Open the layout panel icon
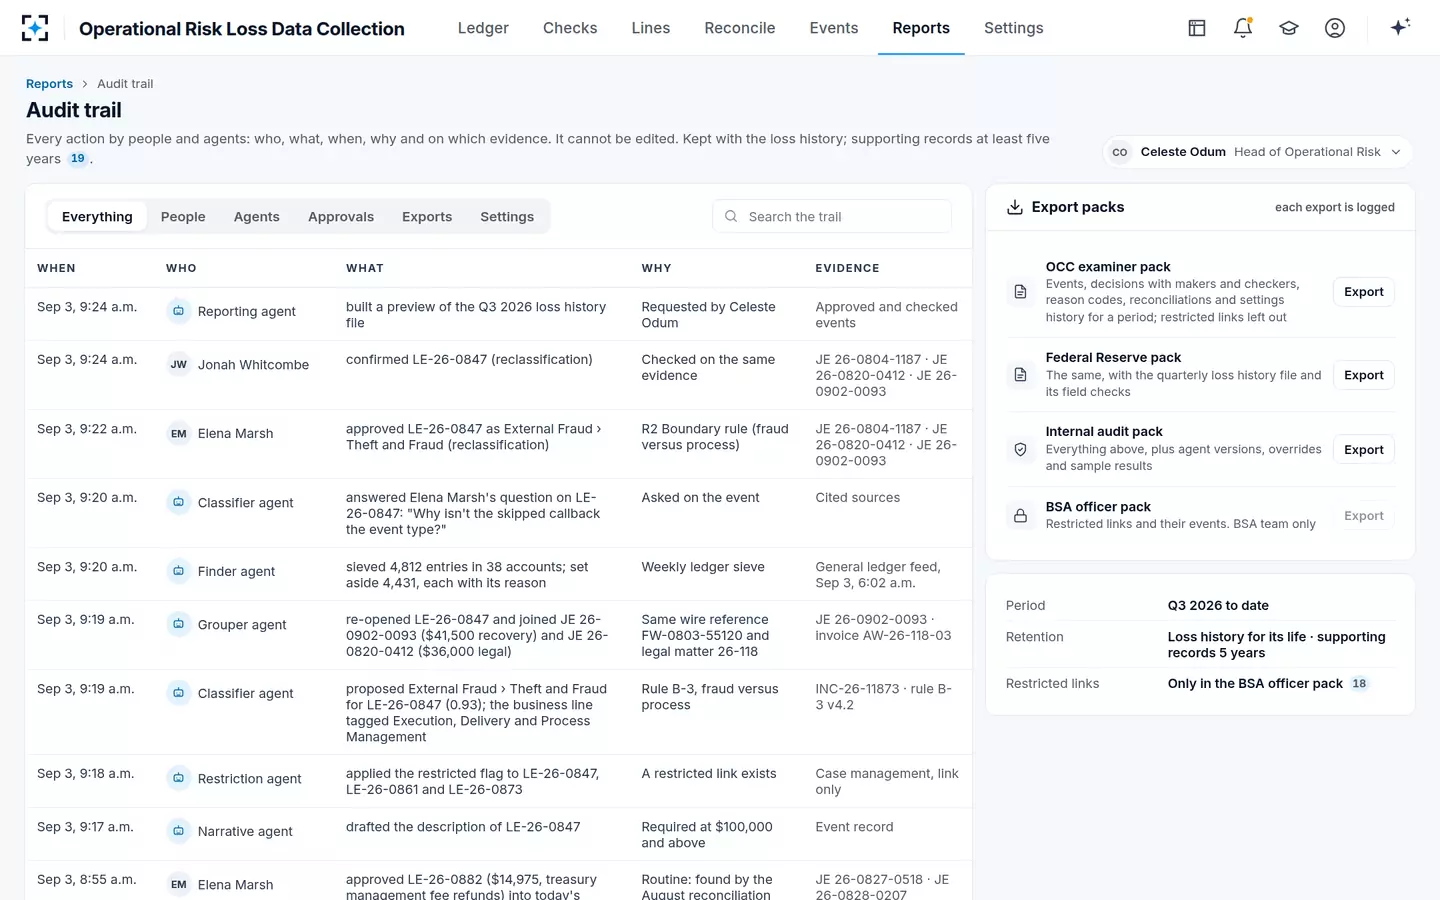The image size is (1440, 900). click(x=1197, y=28)
